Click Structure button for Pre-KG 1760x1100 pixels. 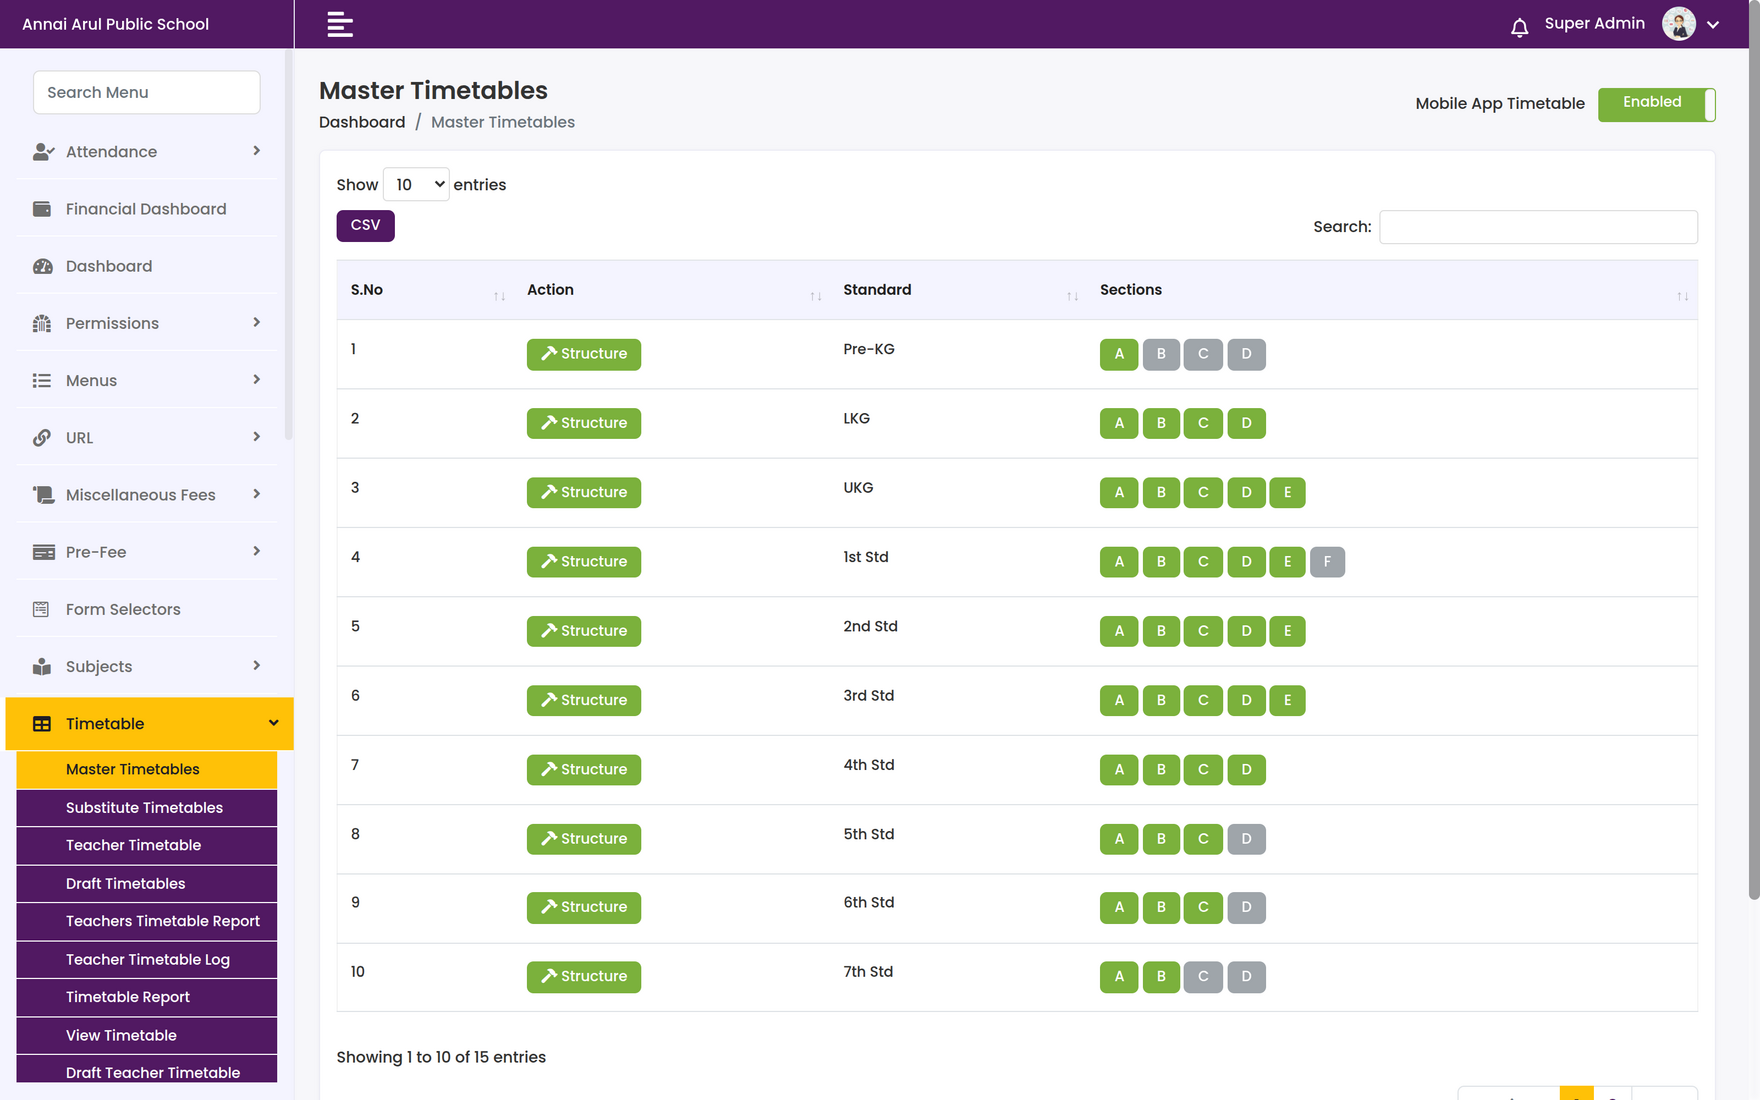[x=584, y=354]
